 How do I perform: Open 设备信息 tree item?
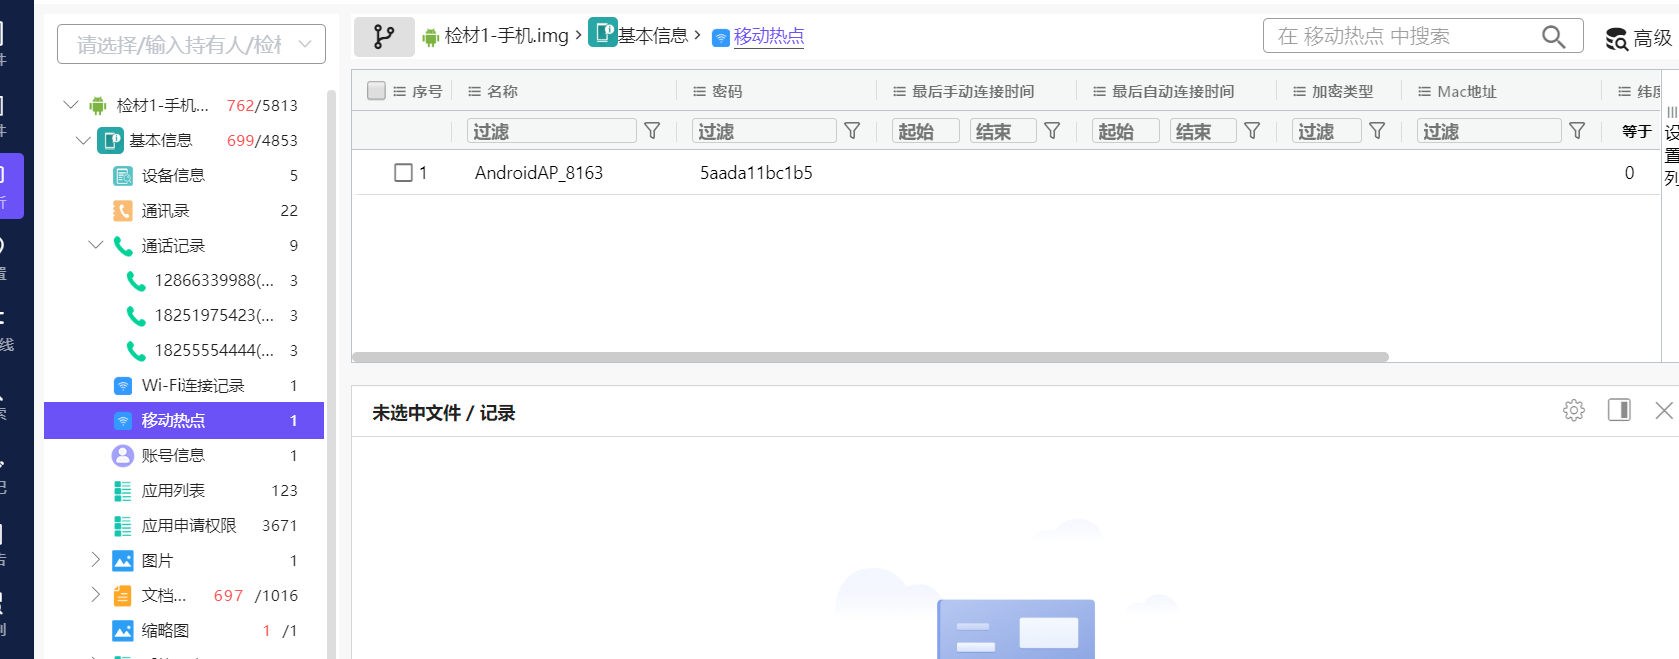tap(173, 176)
